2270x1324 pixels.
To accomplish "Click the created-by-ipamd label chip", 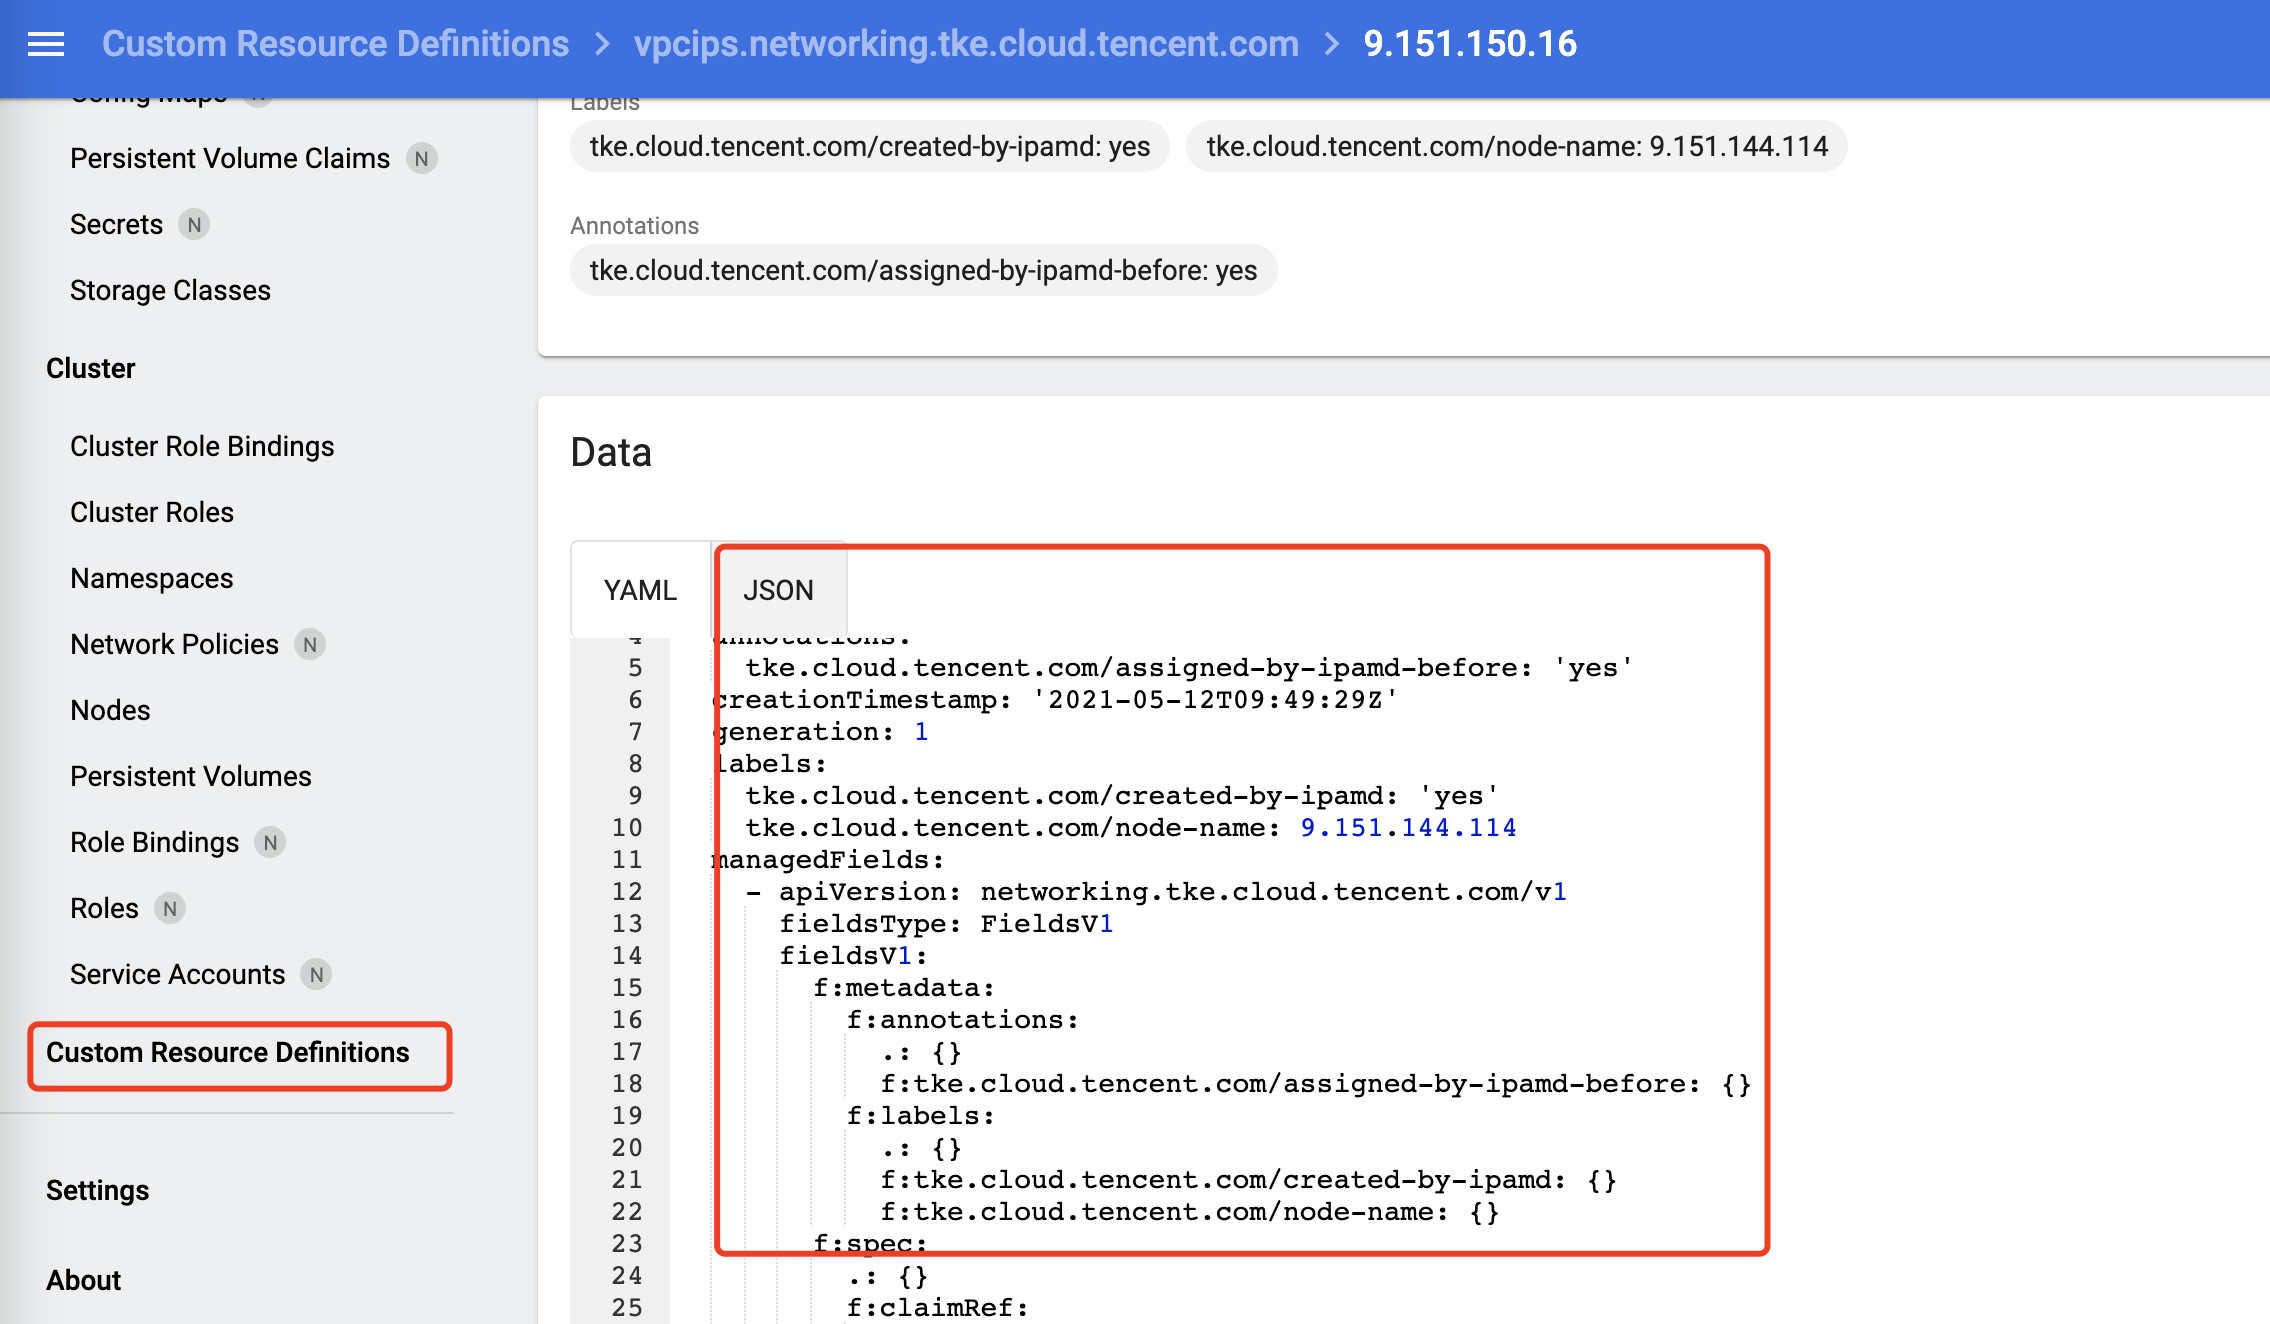I will 868,146.
